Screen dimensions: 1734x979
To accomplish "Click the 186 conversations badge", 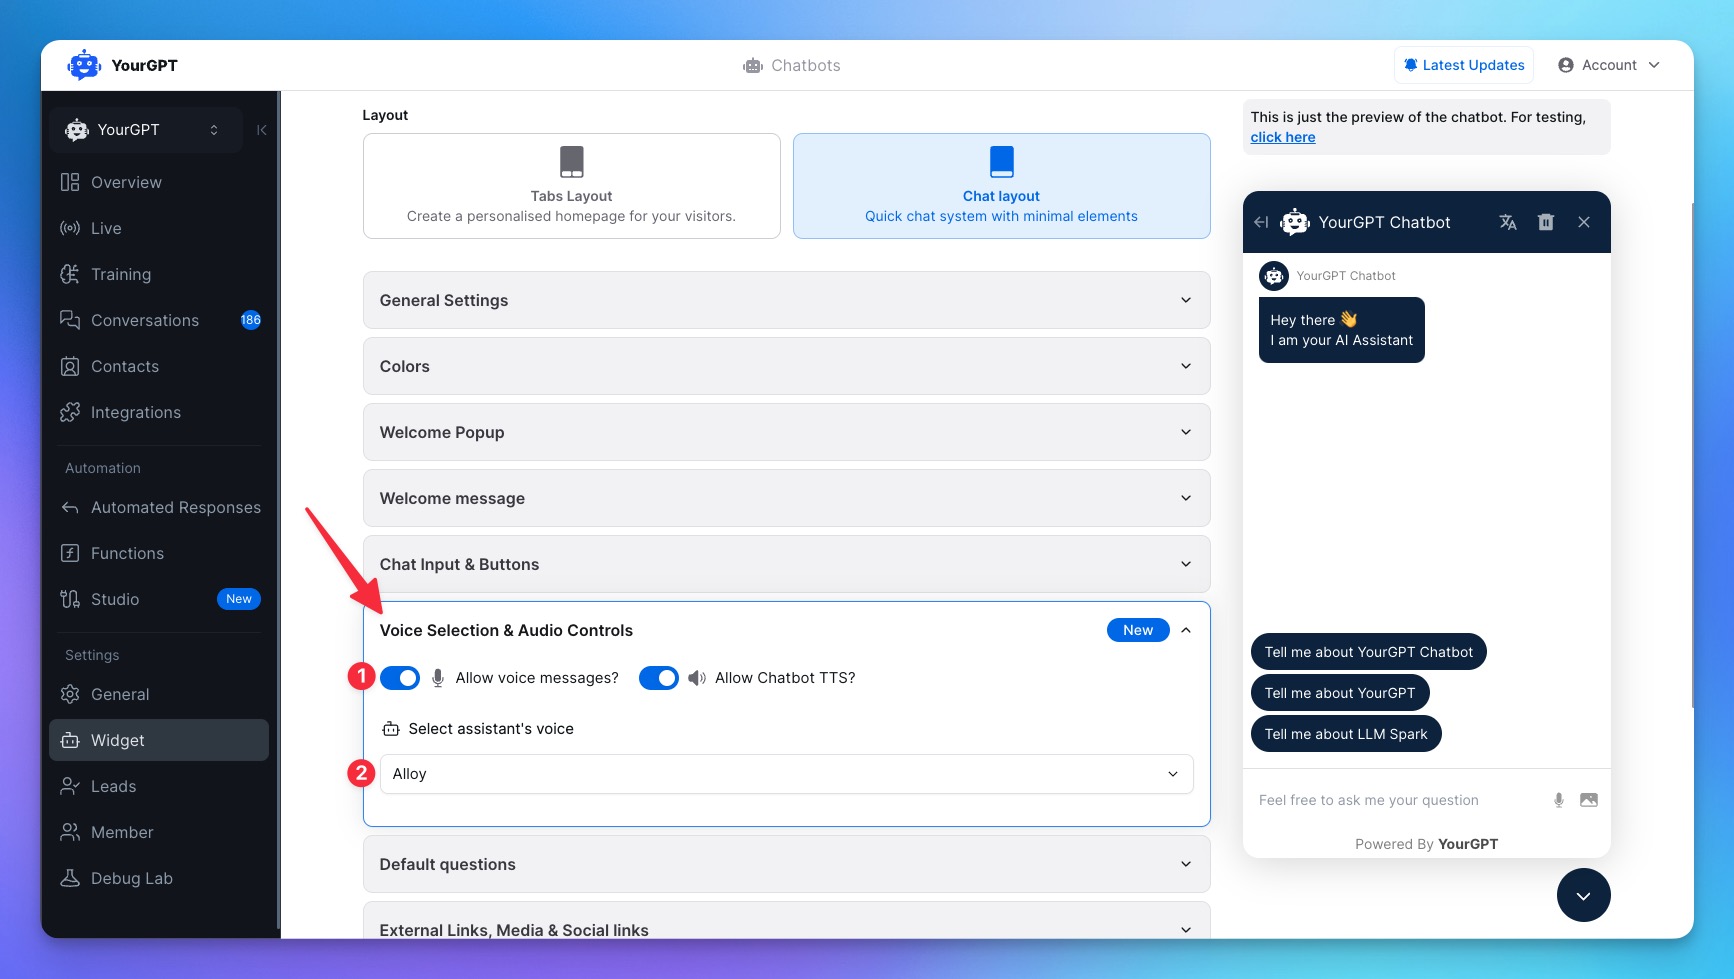I will tap(251, 320).
